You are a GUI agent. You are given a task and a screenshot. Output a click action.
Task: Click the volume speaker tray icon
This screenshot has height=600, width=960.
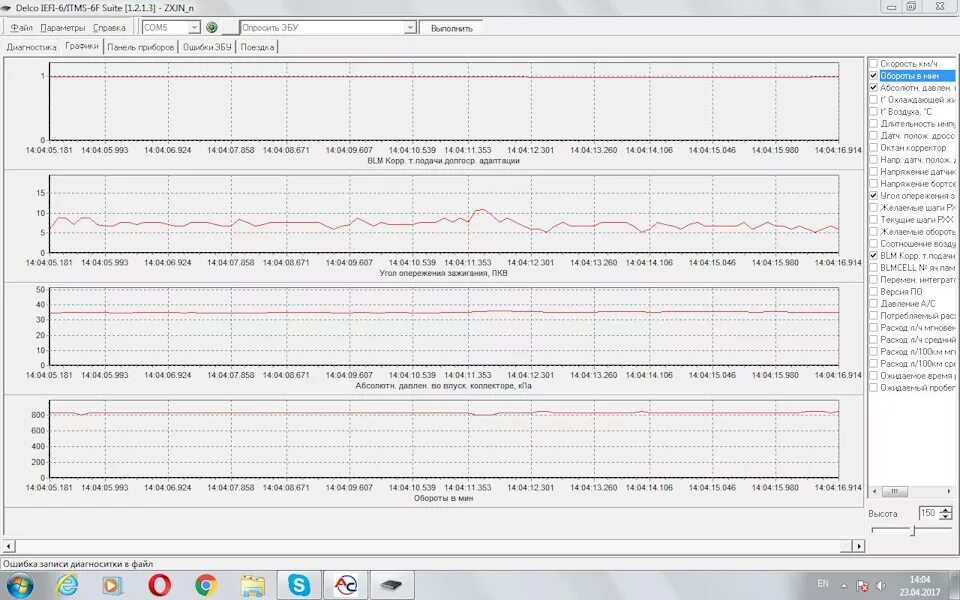(881, 585)
